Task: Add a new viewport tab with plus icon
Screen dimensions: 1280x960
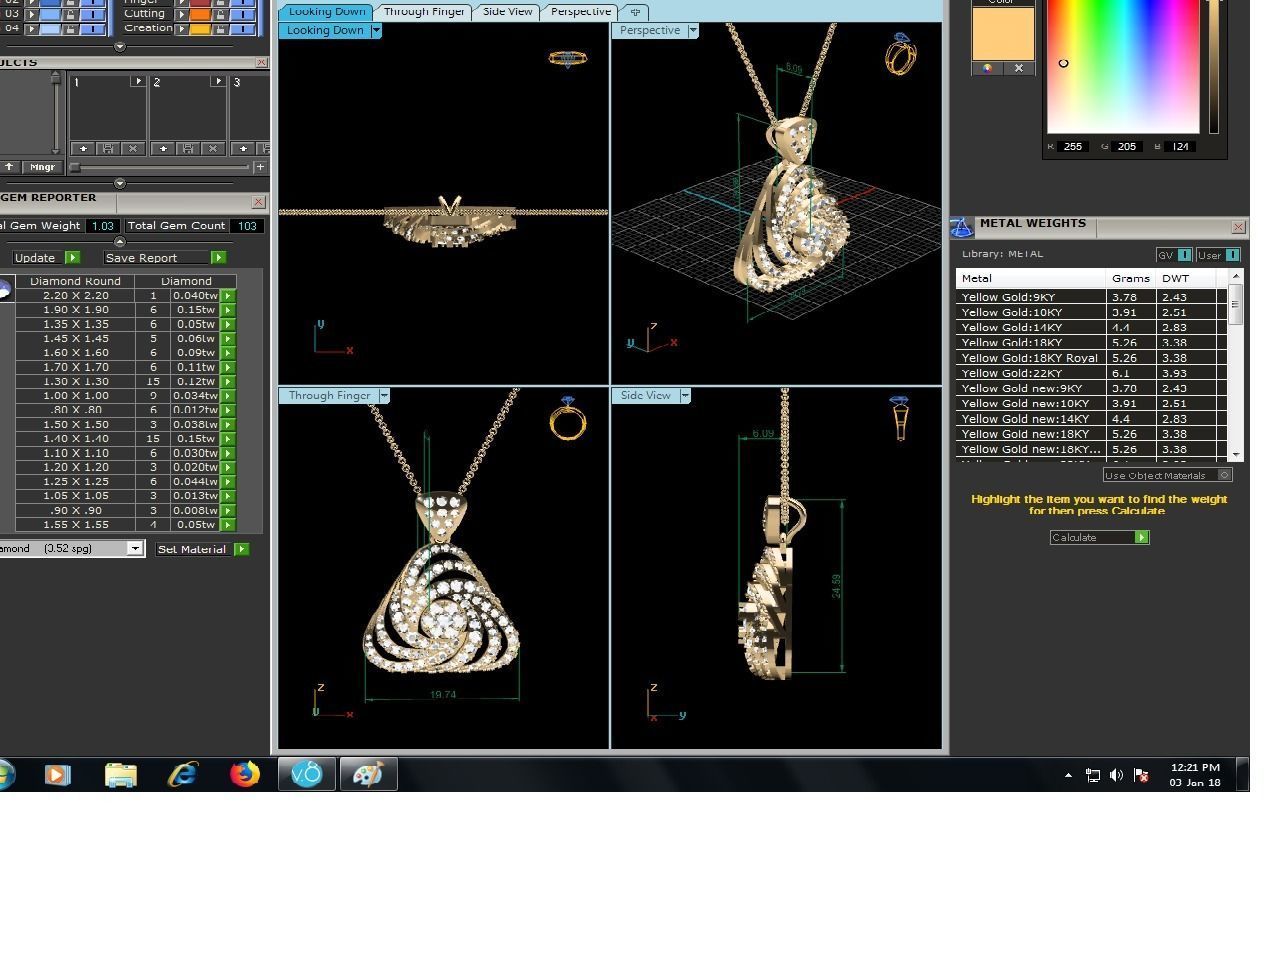Action: point(634,12)
